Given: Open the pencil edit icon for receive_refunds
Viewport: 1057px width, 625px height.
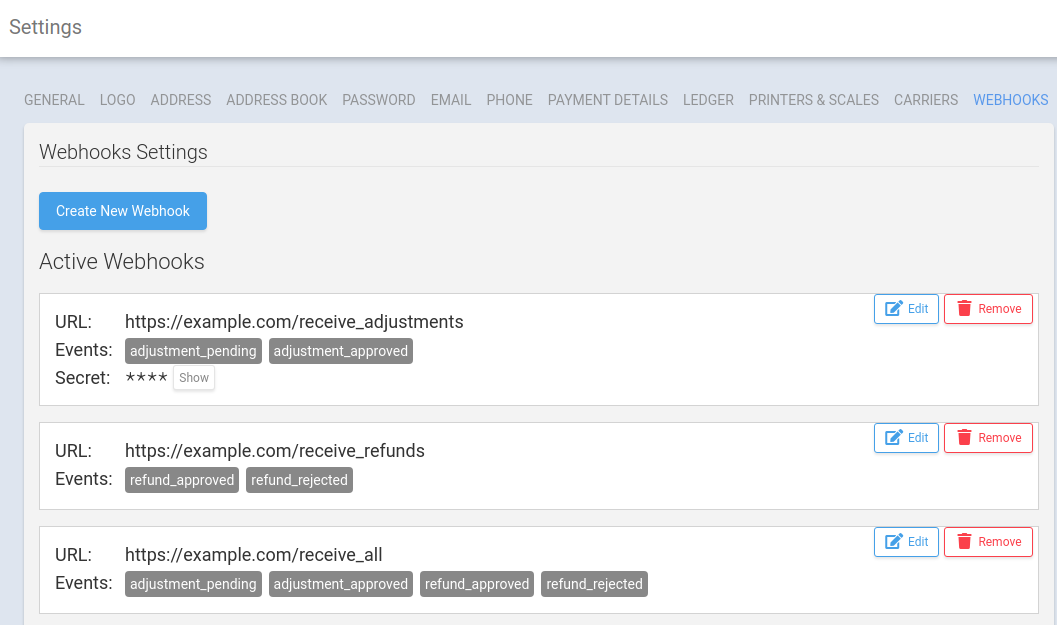Looking at the screenshot, I should pyautogui.click(x=893, y=437).
